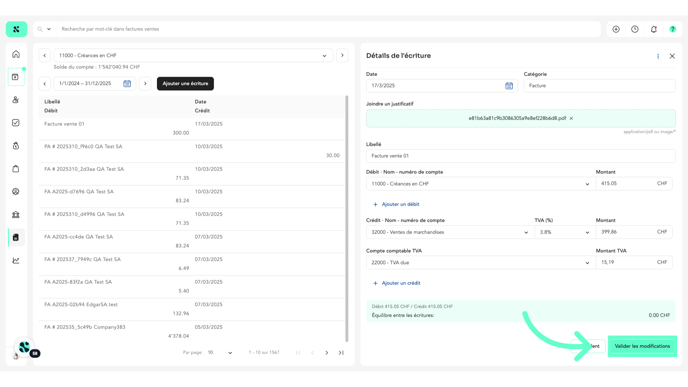688x387 pixels.
Task: Click the search magnifier icon
Action: pos(40,29)
